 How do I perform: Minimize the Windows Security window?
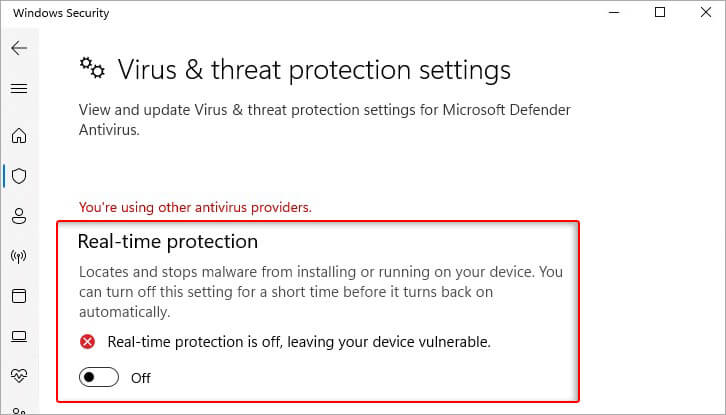point(614,13)
